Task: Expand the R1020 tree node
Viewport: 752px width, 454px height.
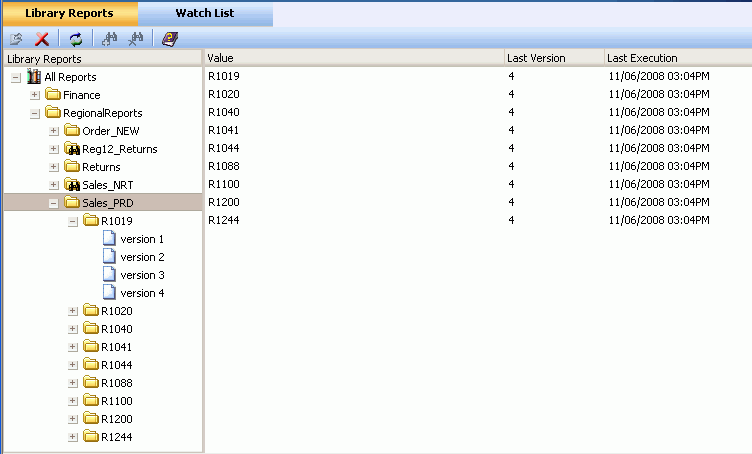Action: click(72, 311)
